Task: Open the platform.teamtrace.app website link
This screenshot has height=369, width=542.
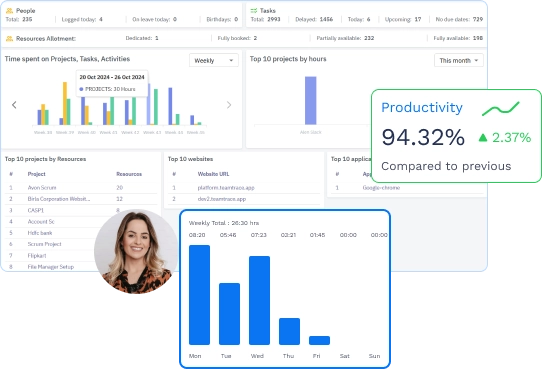Action: [226, 188]
